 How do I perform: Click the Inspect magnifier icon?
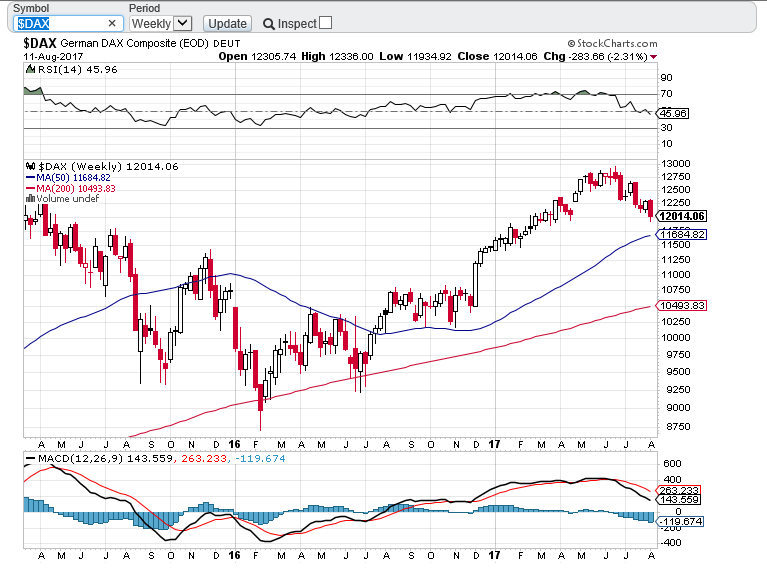point(269,24)
